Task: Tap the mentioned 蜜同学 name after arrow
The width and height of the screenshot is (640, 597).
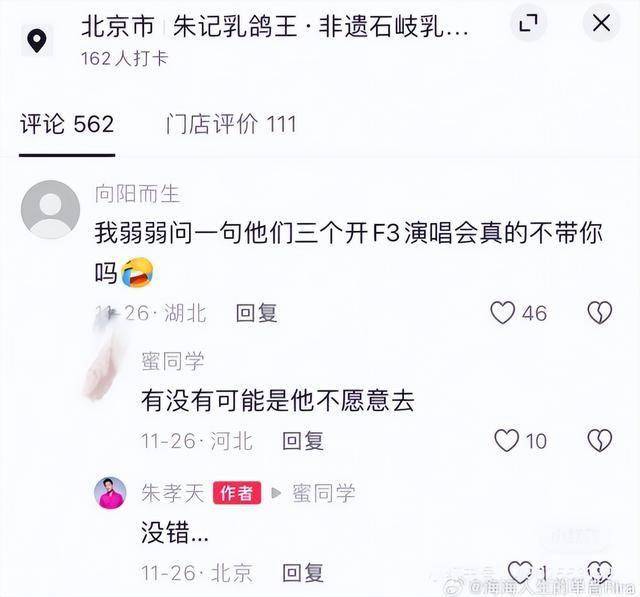Action: pyautogui.click(x=323, y=493)
